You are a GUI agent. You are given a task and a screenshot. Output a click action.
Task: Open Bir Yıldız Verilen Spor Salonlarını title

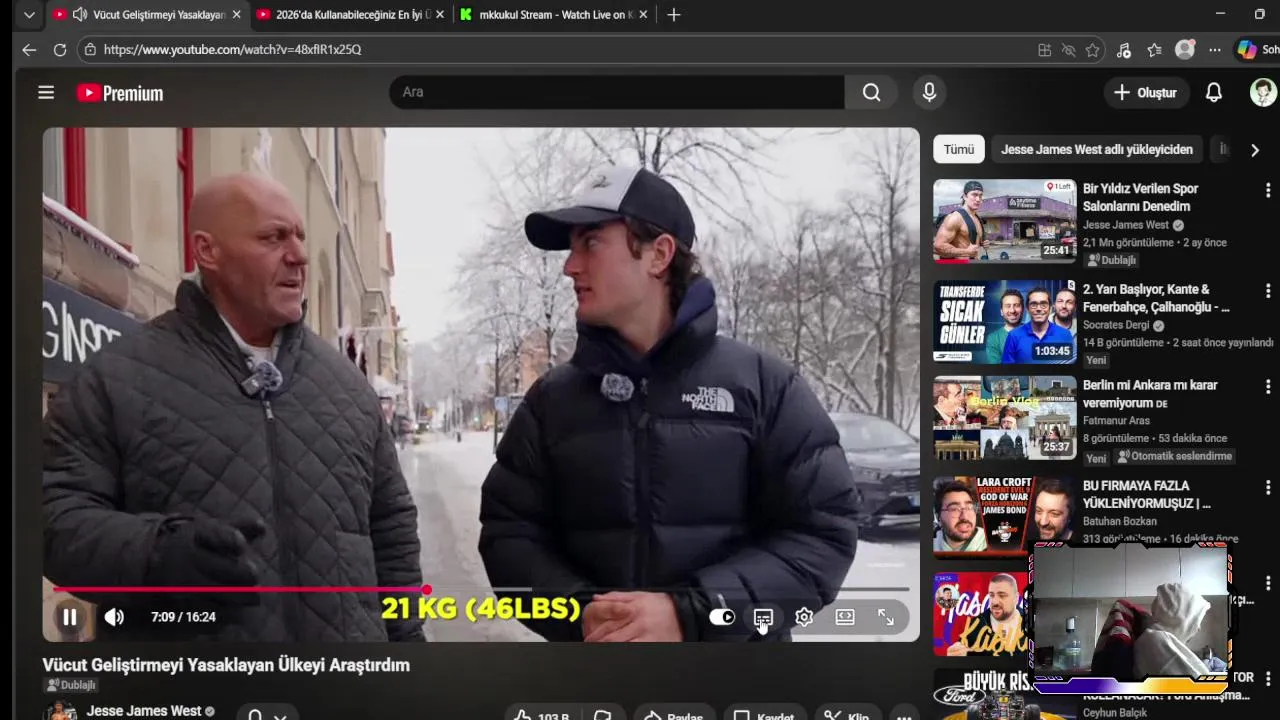tap(1140, 197)
